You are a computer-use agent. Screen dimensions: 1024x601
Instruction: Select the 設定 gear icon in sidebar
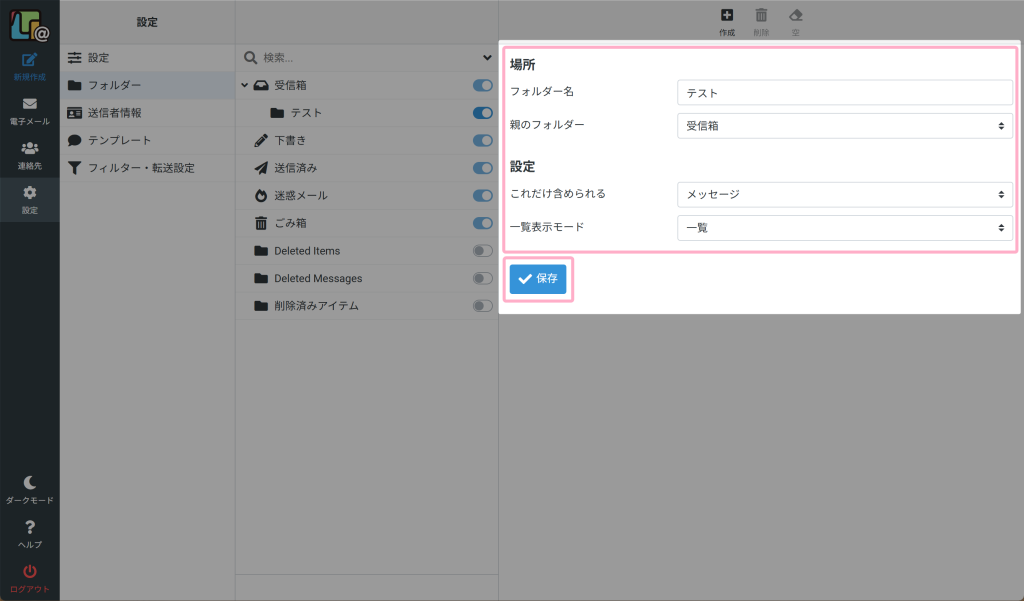pos(29,193)
